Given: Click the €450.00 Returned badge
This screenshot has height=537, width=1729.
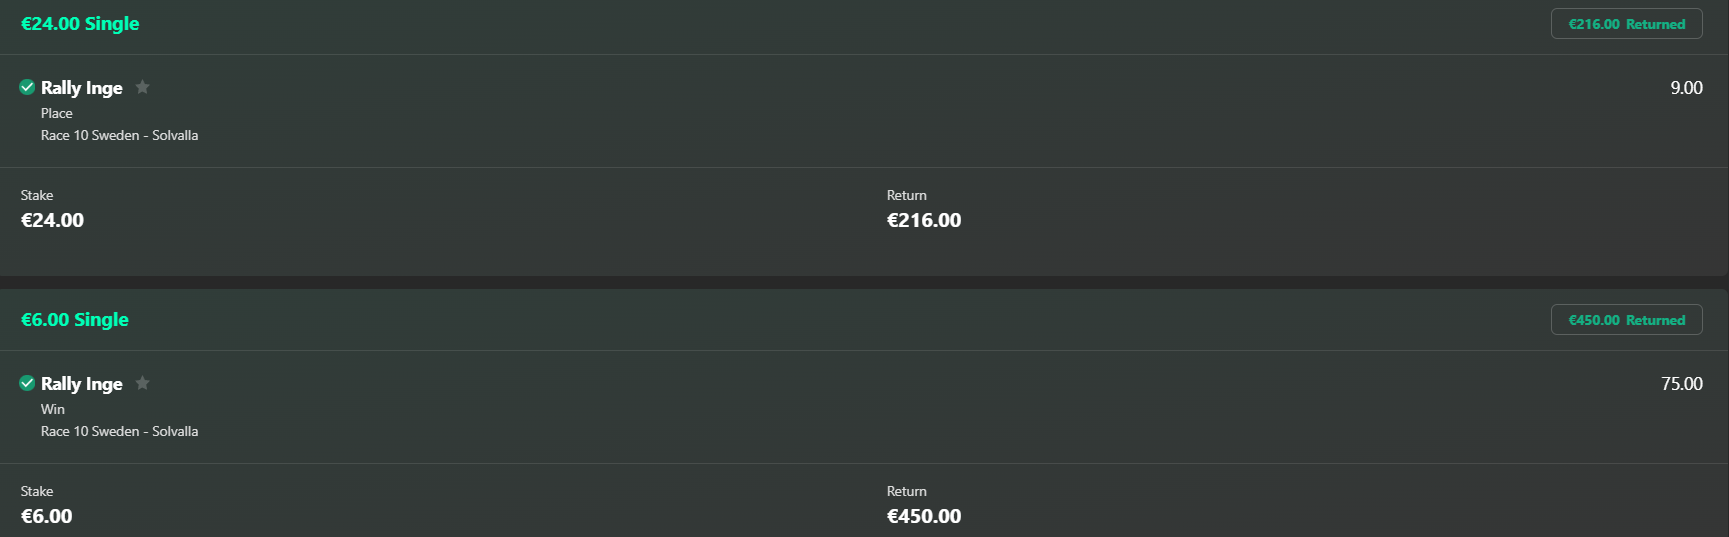Looking at the screenshot, I should coord(1626,320).
